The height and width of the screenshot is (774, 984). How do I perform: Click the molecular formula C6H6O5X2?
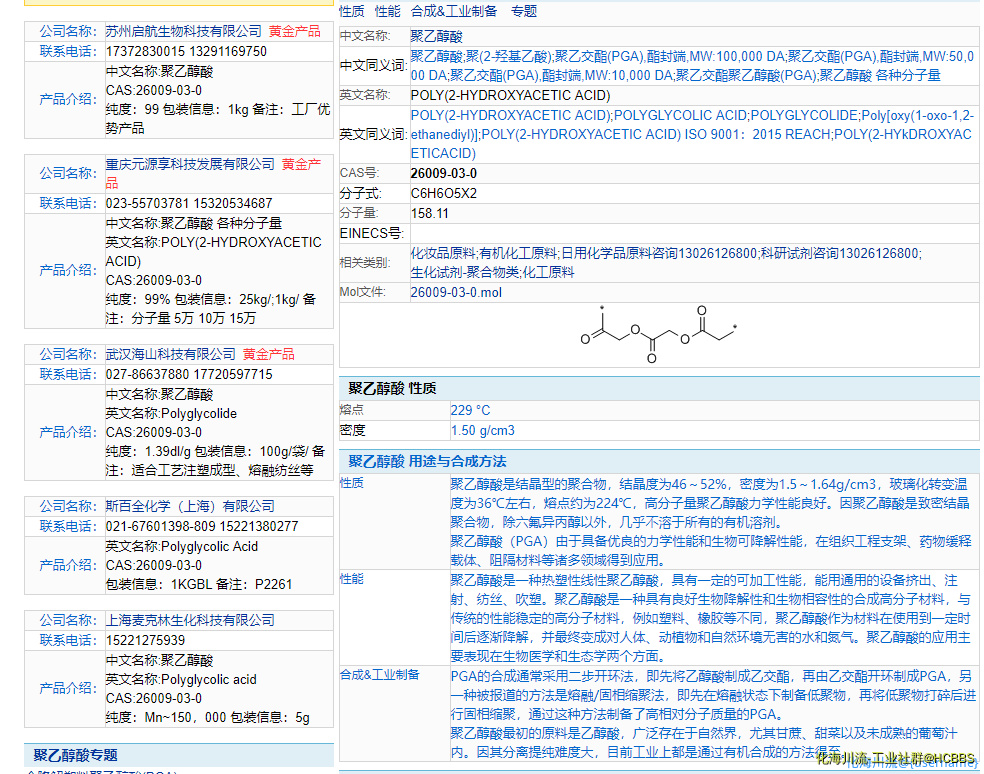444,193
